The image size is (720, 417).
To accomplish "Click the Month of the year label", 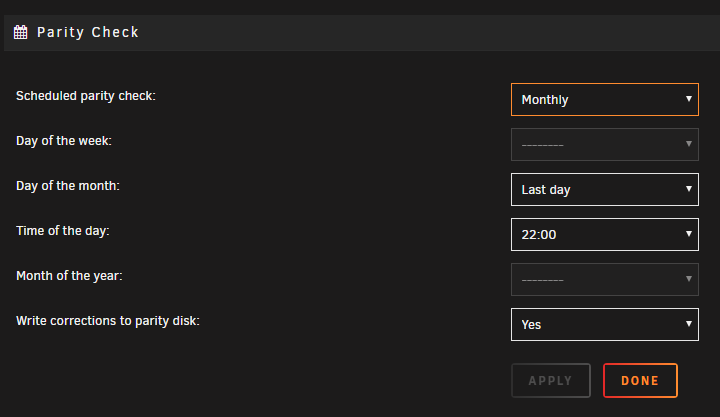I will point(69,276).
